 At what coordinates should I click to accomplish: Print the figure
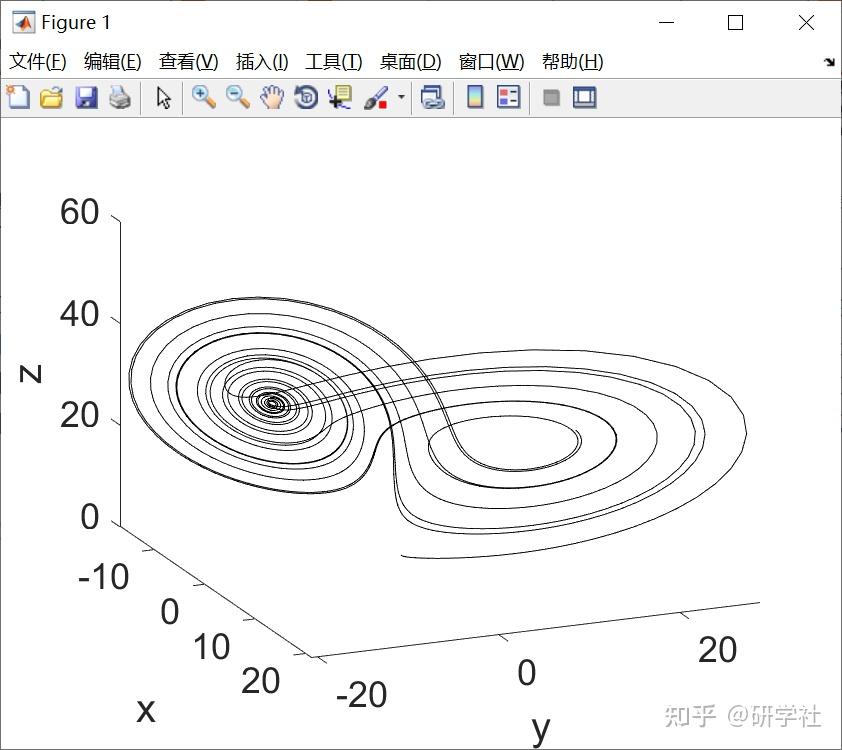pyautogui.click(x=120, y=97)
